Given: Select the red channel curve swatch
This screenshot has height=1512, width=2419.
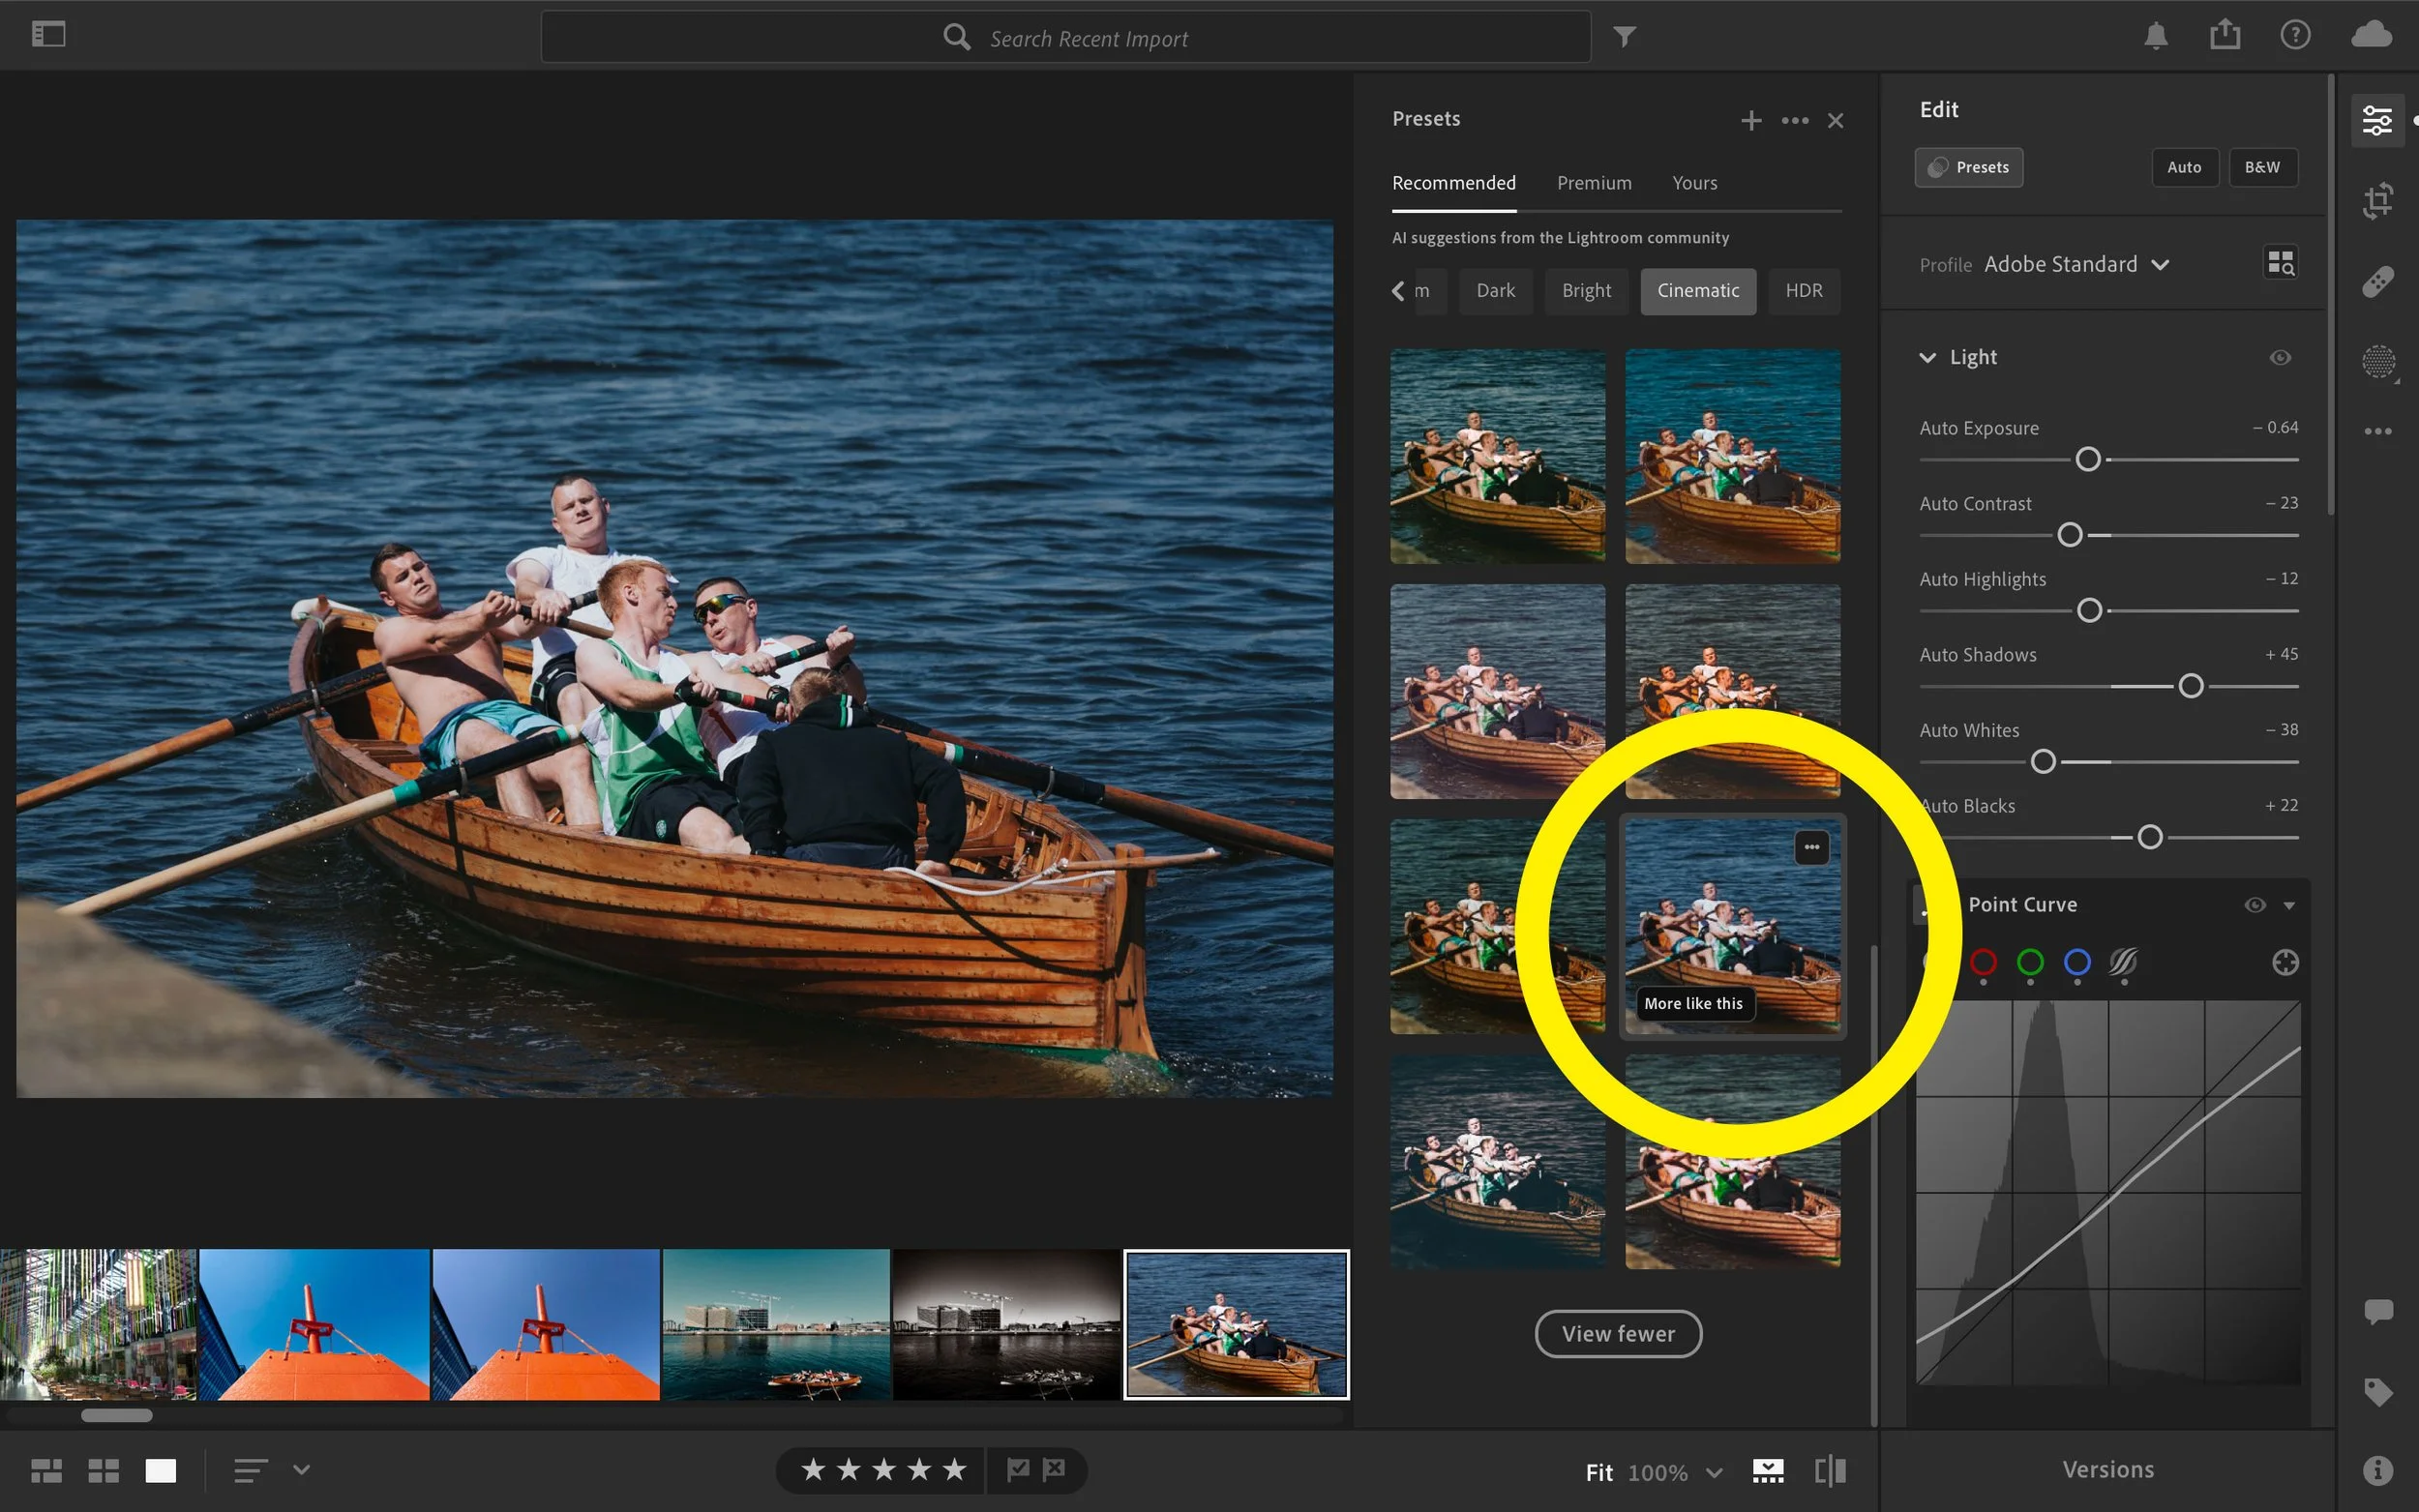Looking at the screenshot, I should 1982,962.
